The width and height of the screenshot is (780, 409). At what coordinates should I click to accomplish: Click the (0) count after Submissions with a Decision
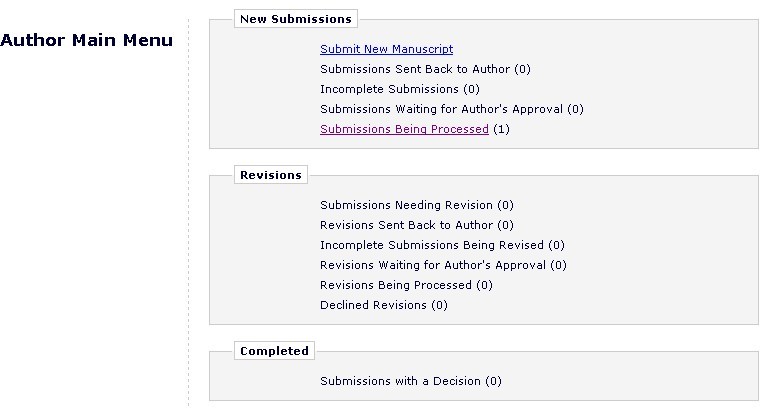point(493,381)
